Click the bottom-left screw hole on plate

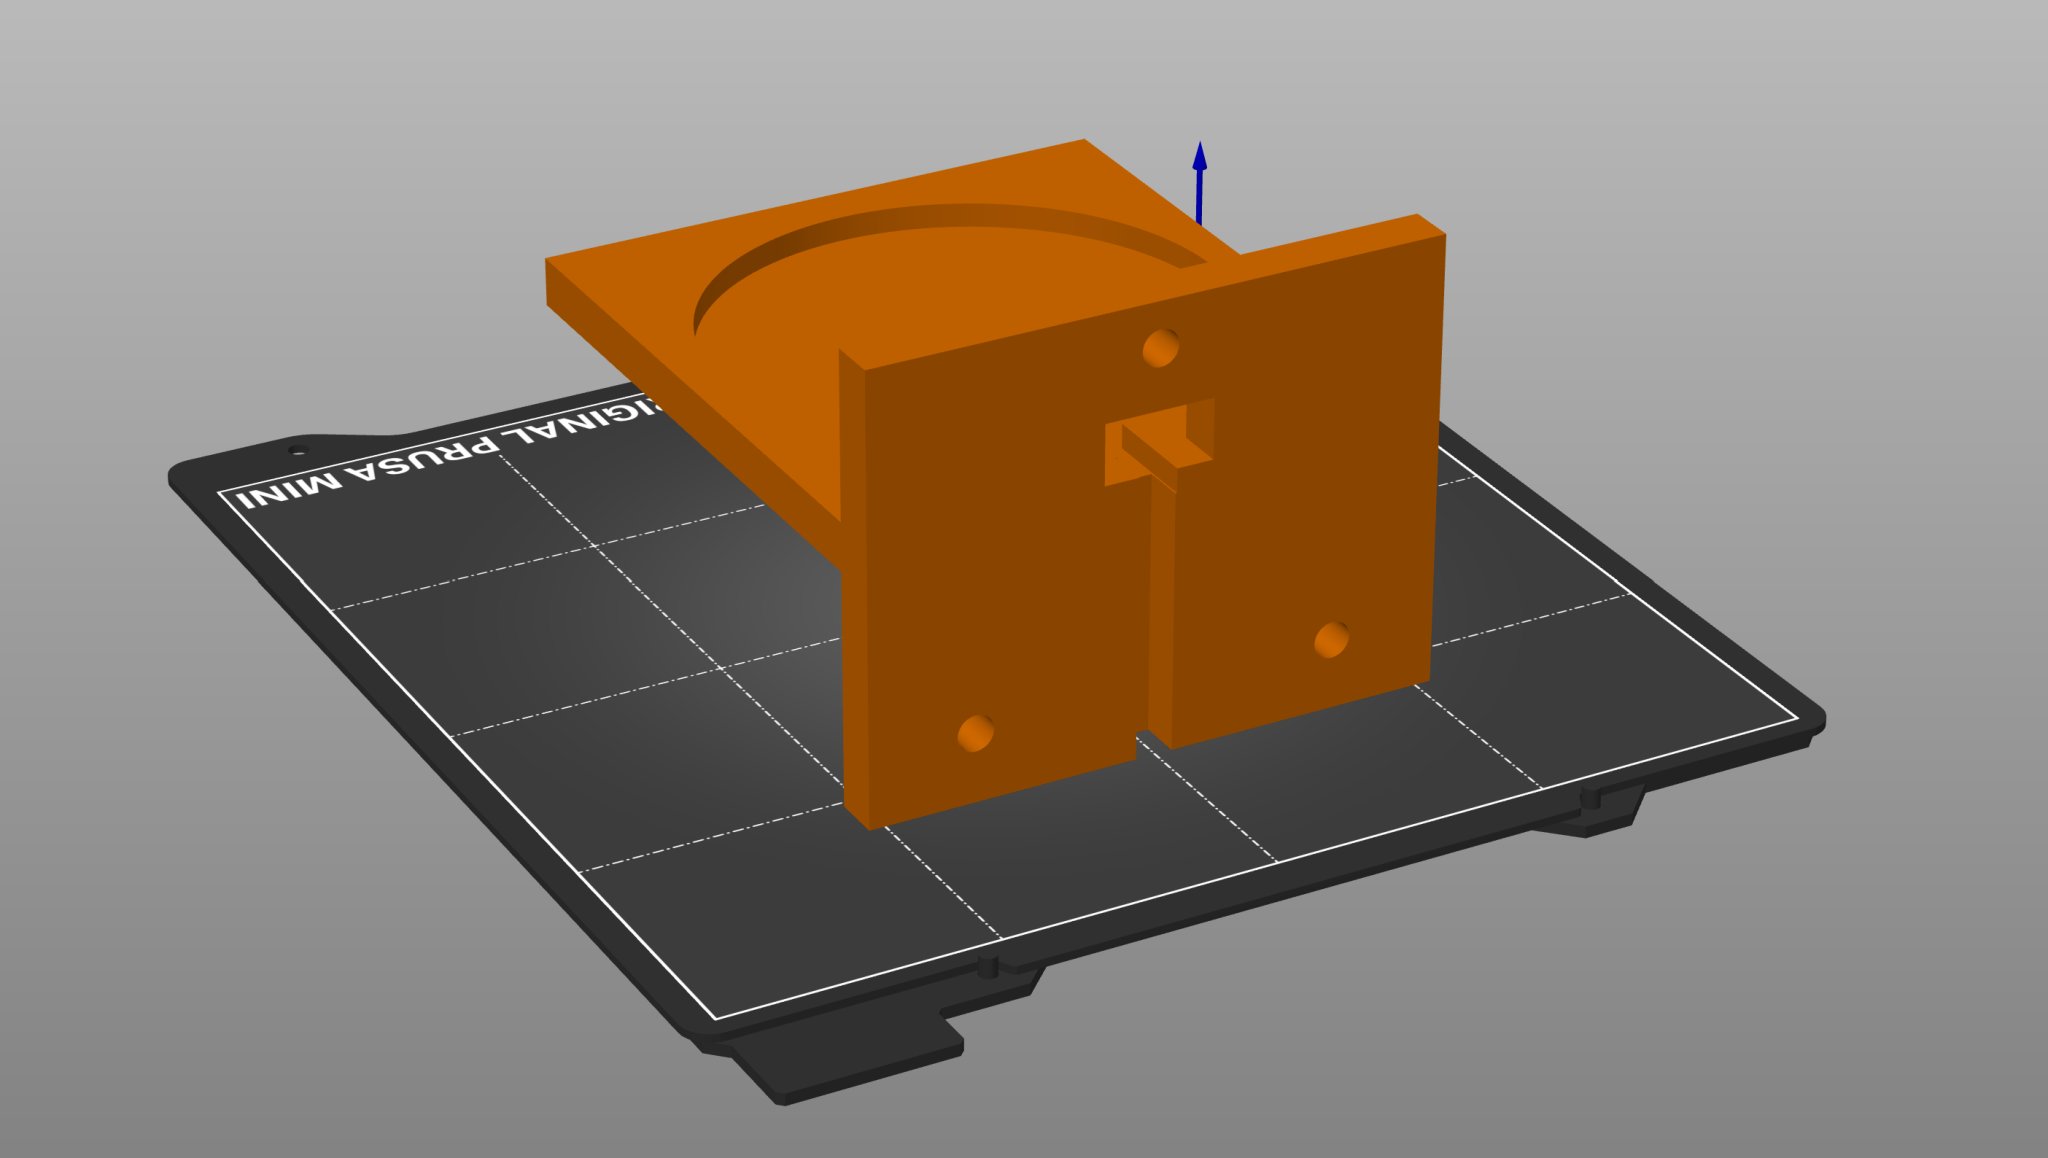tap(976, 733)
